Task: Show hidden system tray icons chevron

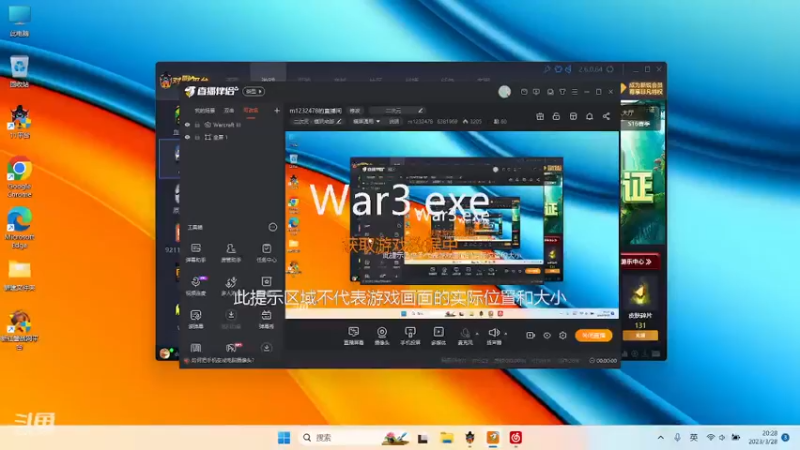Action: pyautogui.click(x=661, y=437)
